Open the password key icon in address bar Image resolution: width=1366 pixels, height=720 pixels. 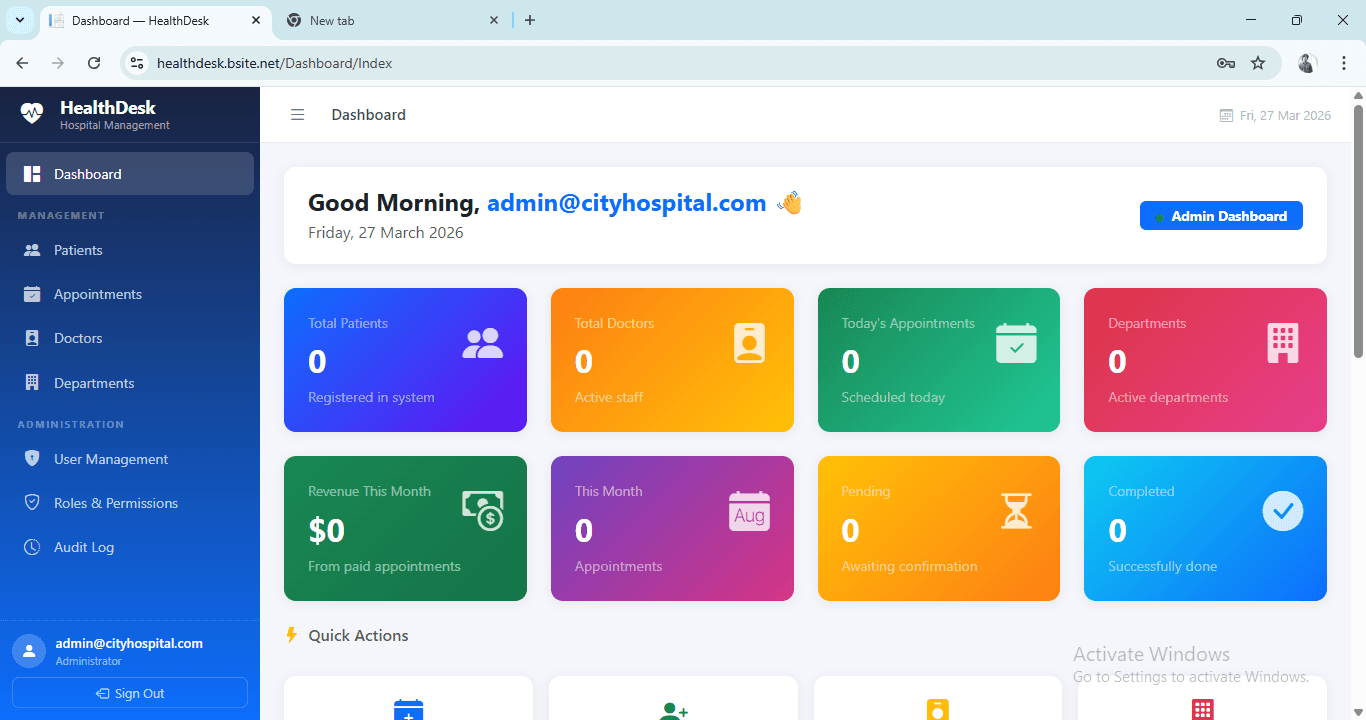point(1226,63)
